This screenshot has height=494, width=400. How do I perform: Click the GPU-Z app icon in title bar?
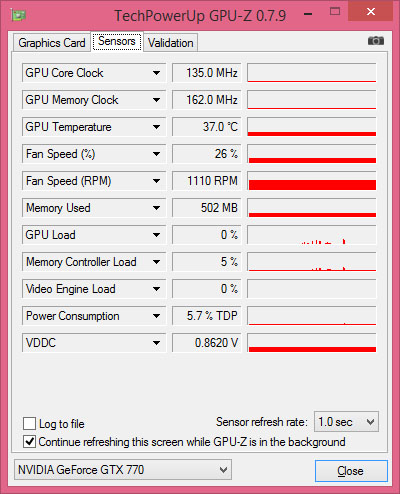coord(18,15)
